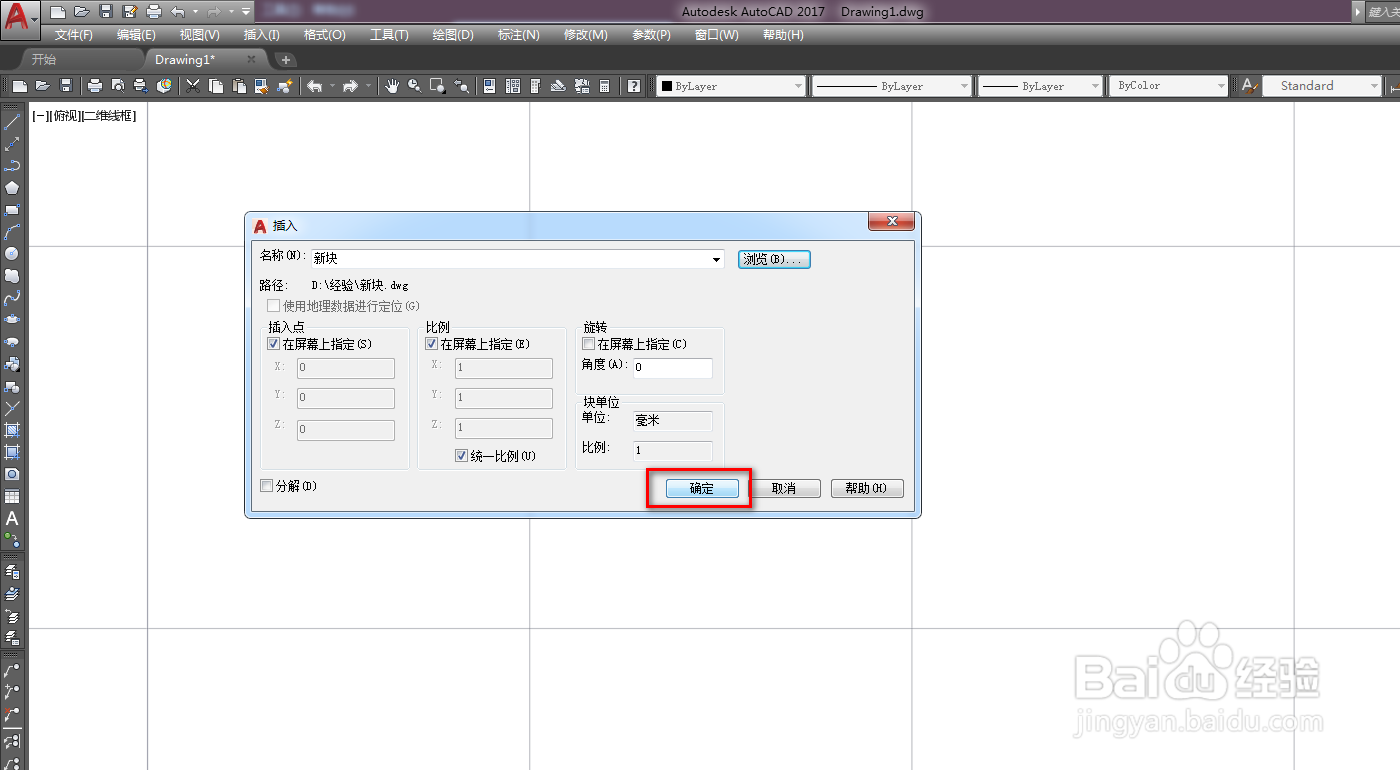Click viewport label 二维线框 visual style
This screenshot has height=770, width=1400.
click(108, 116)
